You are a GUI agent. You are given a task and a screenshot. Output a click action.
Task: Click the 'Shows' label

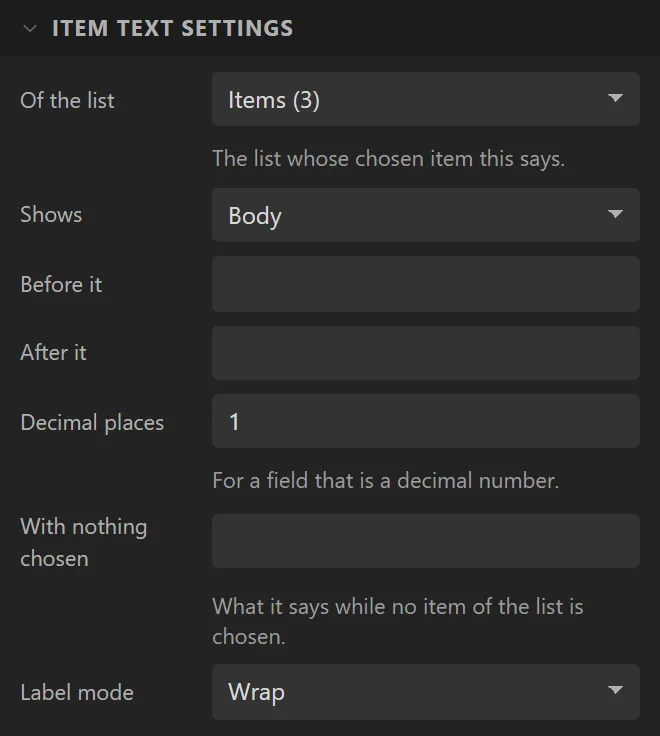[51, 215]
